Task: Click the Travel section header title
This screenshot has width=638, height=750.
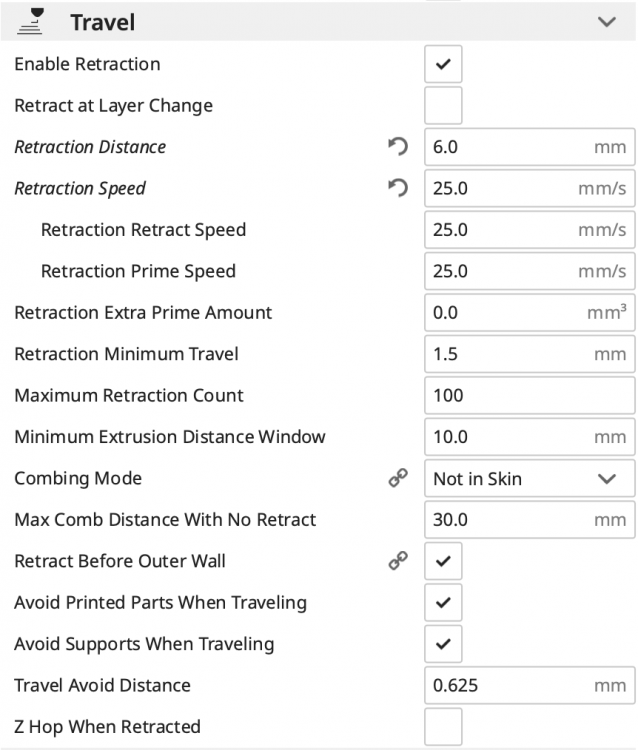Action: pos(102,22)
